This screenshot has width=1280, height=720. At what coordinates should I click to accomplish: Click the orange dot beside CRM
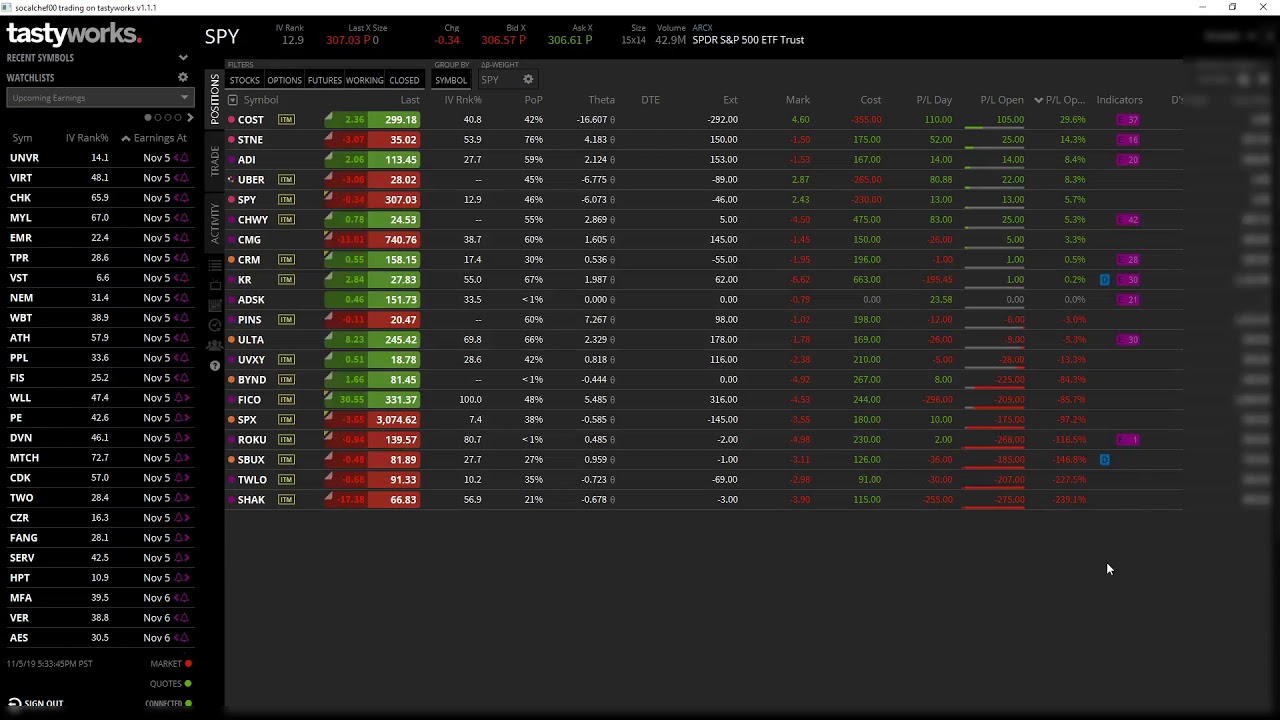(x=231, y=260)
